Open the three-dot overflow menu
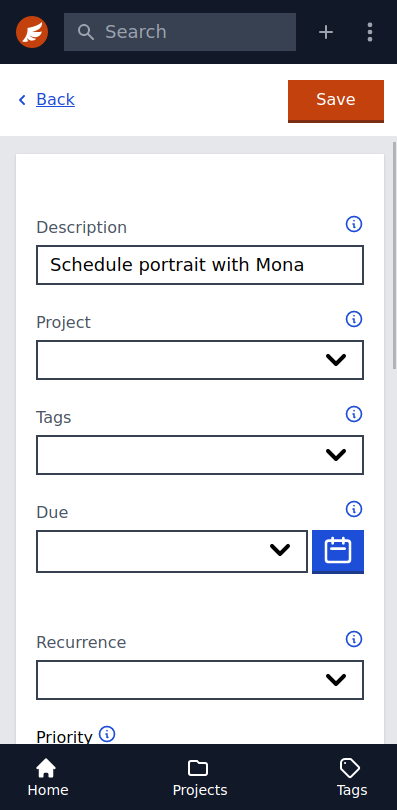The image size is (397, 810). click(x=370, y=32)
